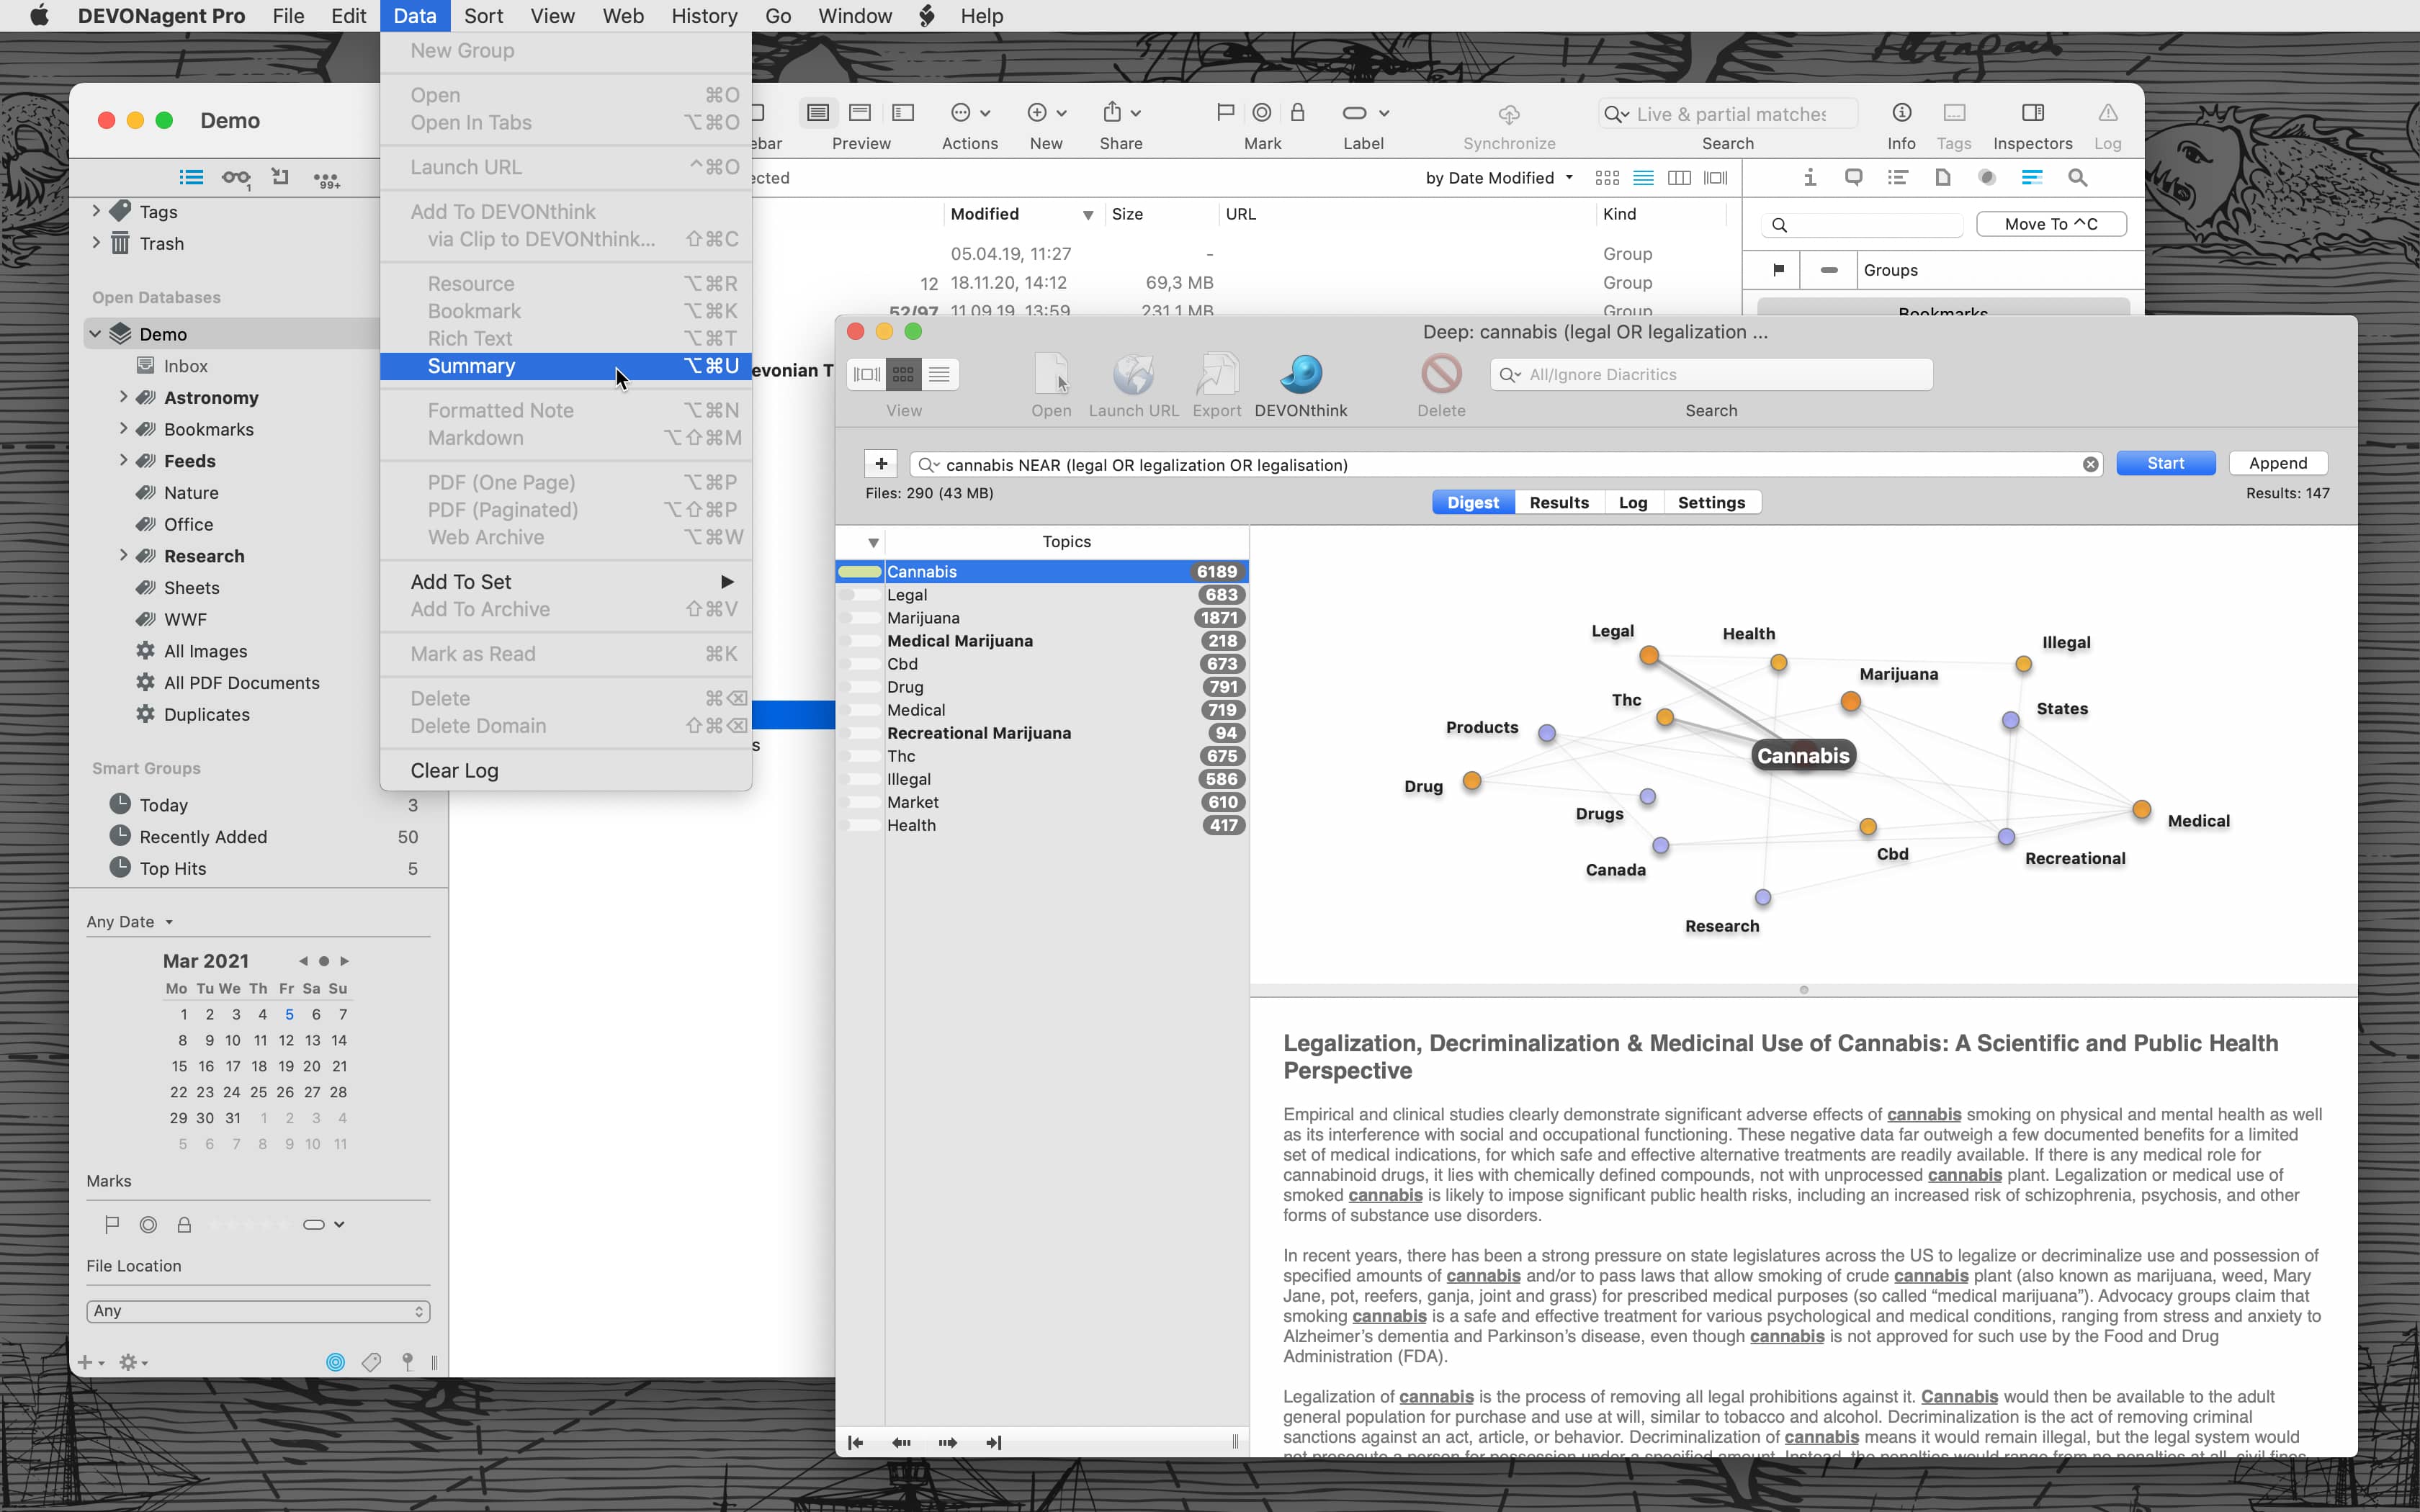
Task: Switch to the Settings tab
Action: point(1711,503)
